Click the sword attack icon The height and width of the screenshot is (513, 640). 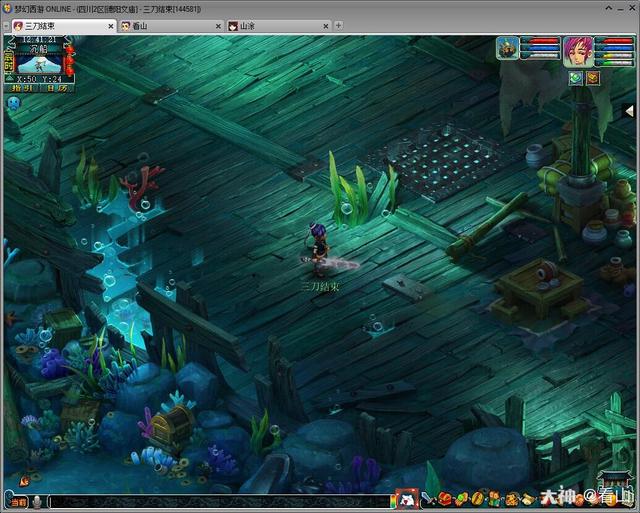[x=429, y=498]
